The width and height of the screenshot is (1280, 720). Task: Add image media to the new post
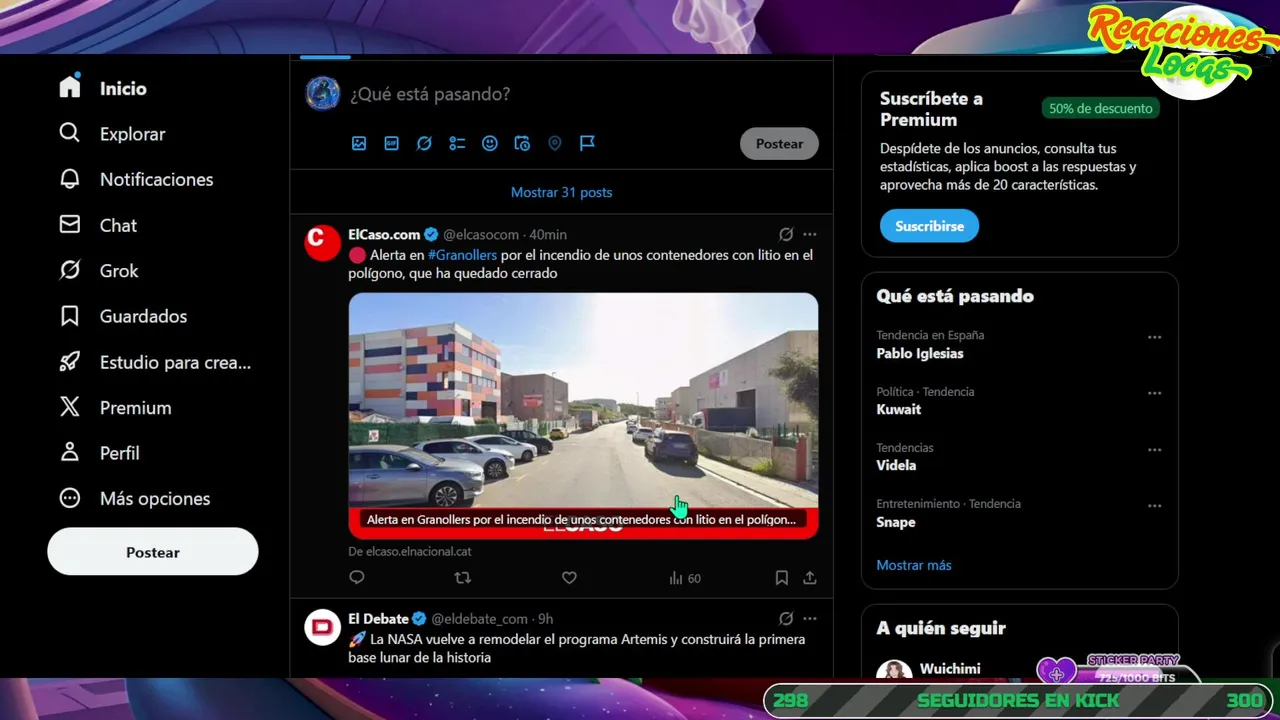(359, 144)
